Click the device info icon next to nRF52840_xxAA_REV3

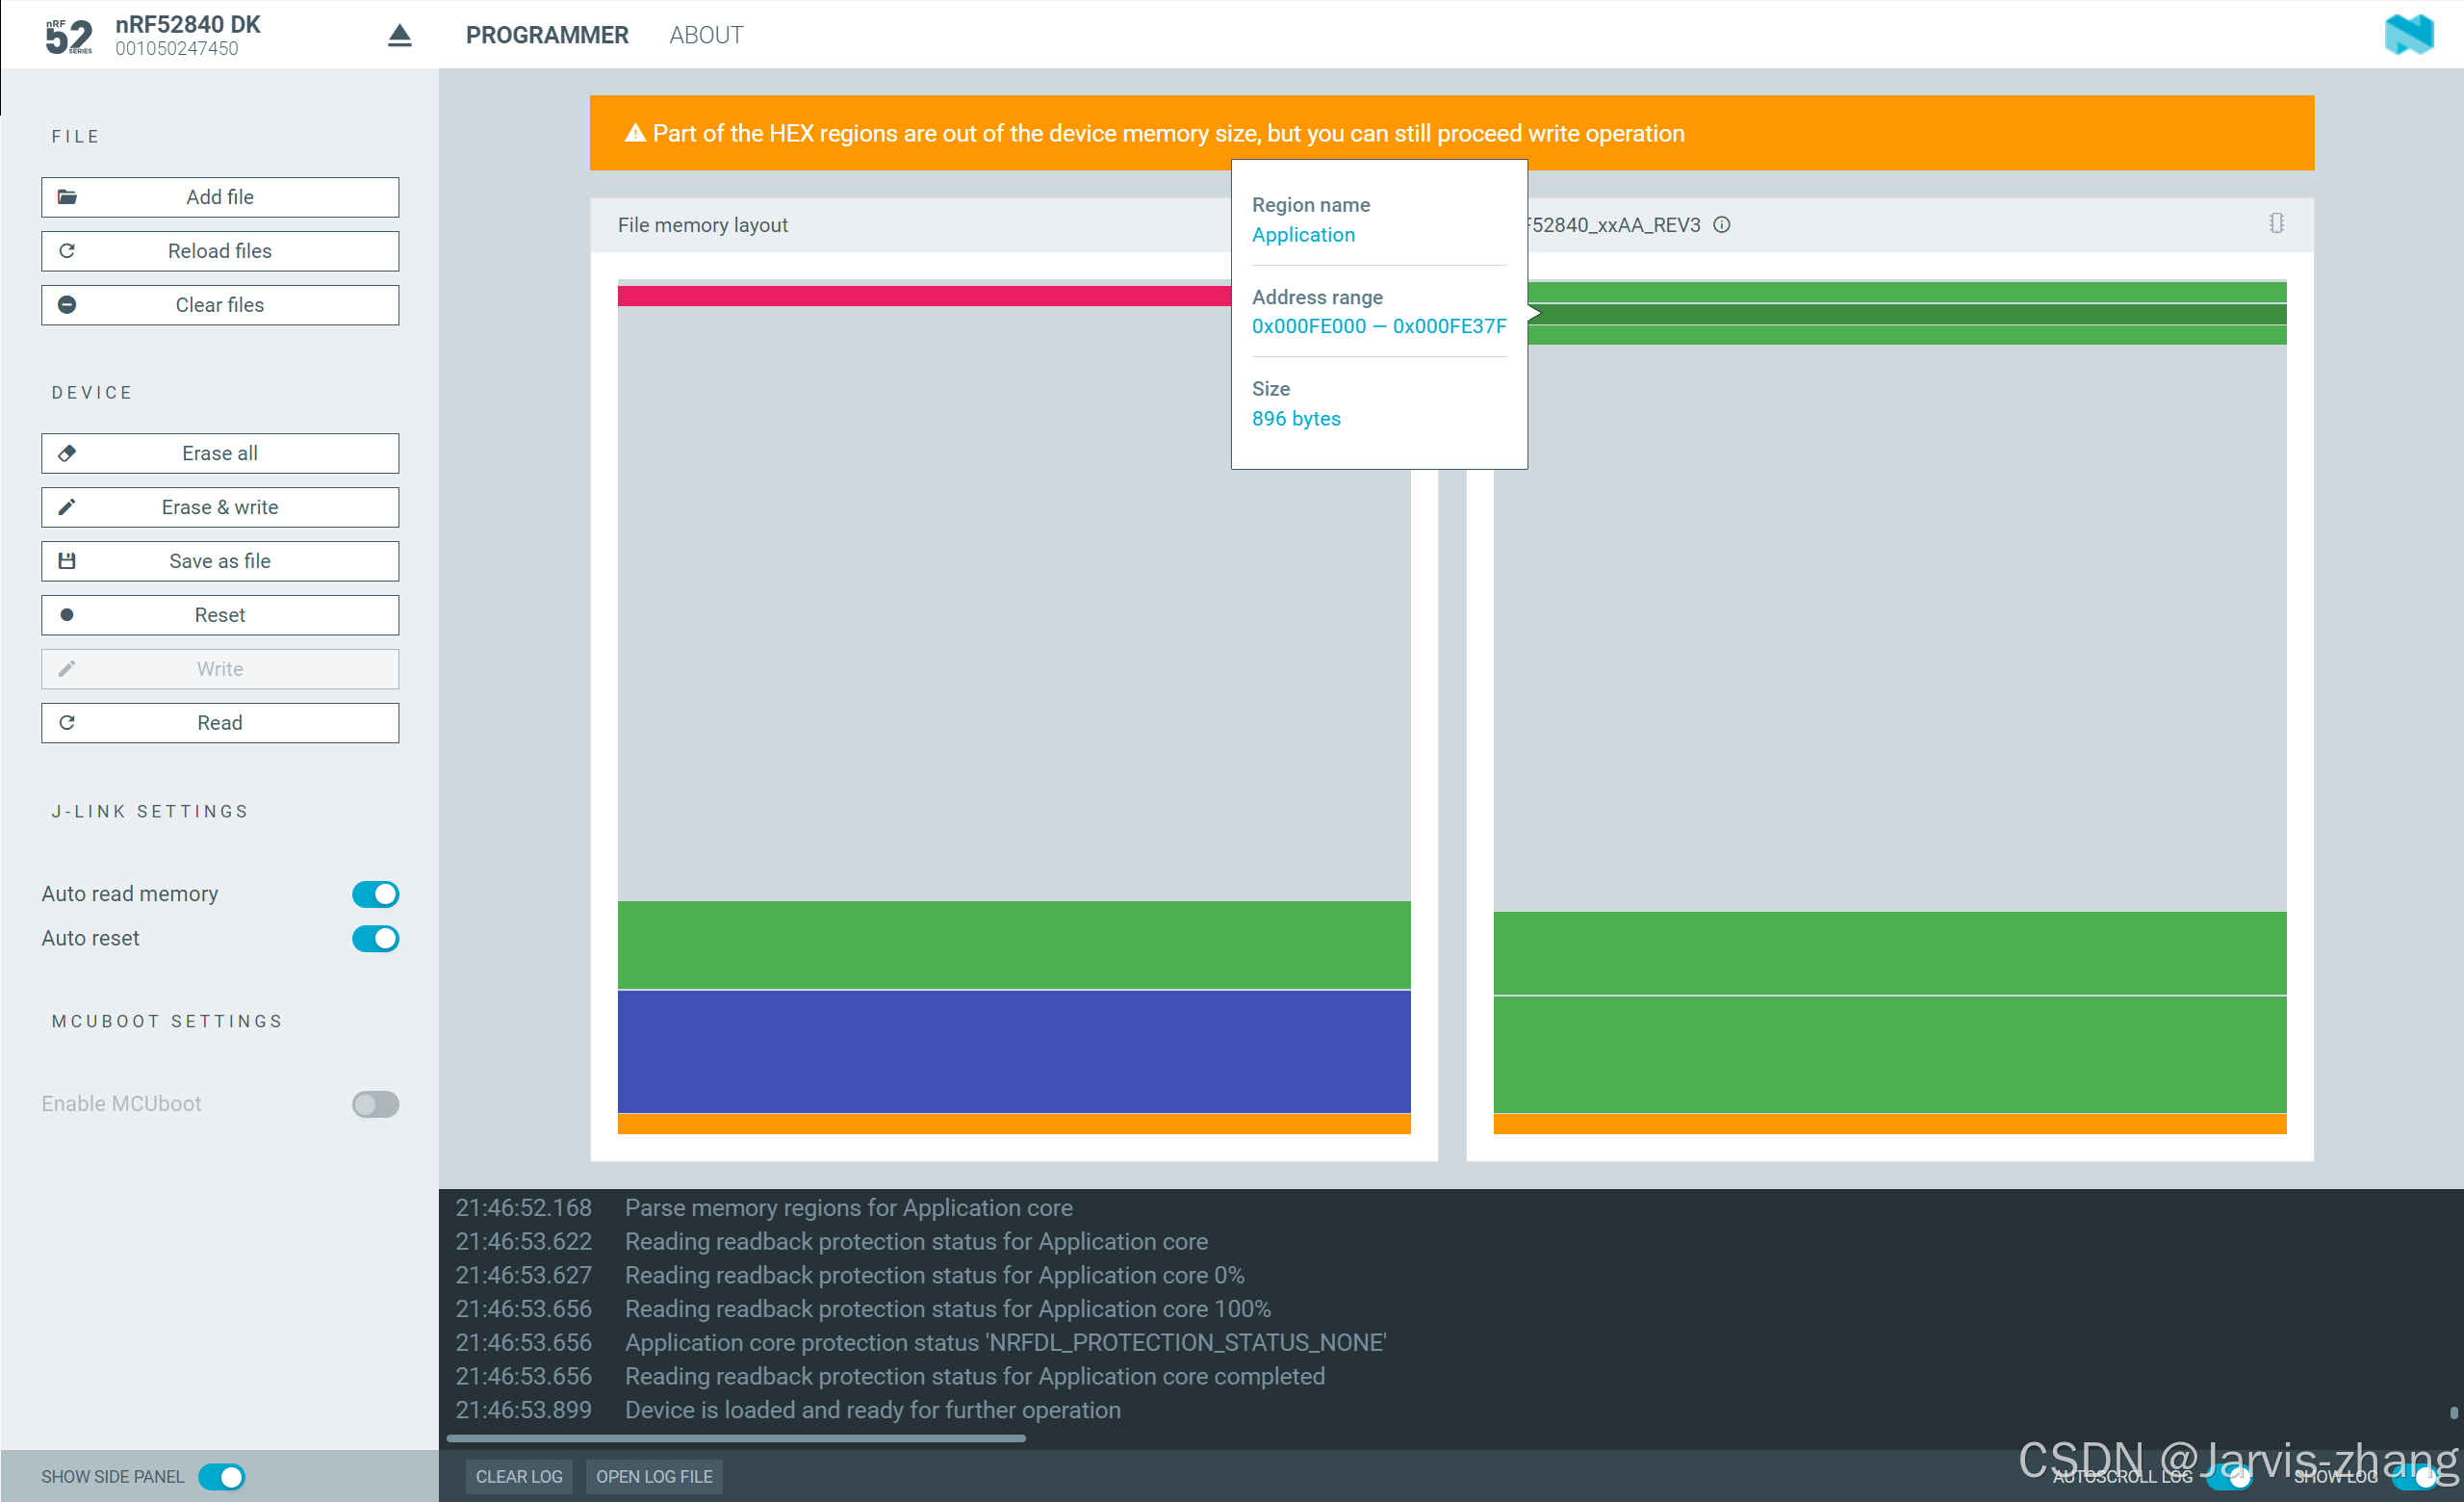point(1721,225)
